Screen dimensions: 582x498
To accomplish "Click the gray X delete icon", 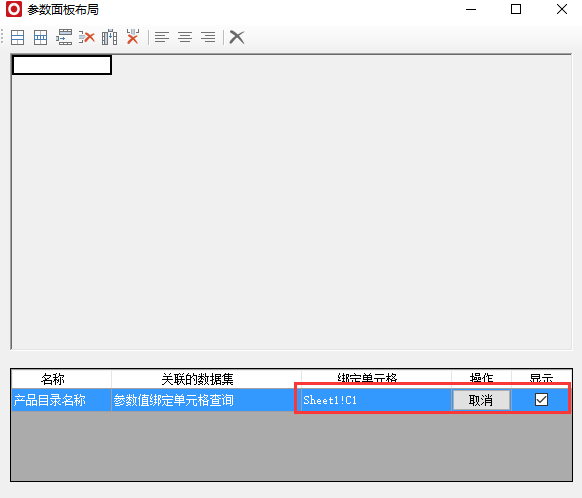I will [237, 37].
